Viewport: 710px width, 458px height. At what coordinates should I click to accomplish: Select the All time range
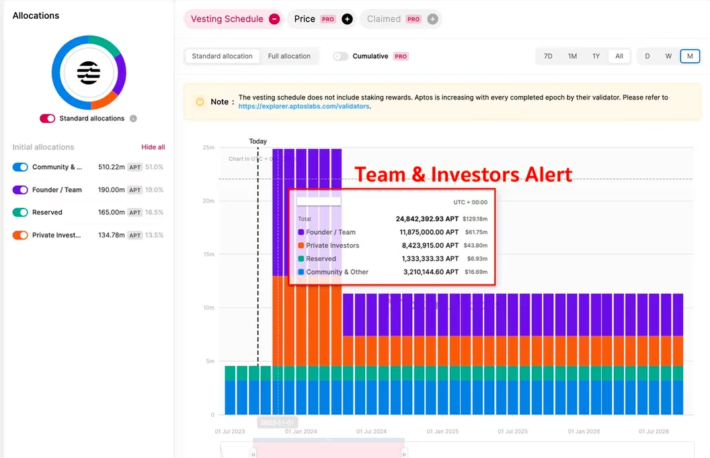point(619,56)
